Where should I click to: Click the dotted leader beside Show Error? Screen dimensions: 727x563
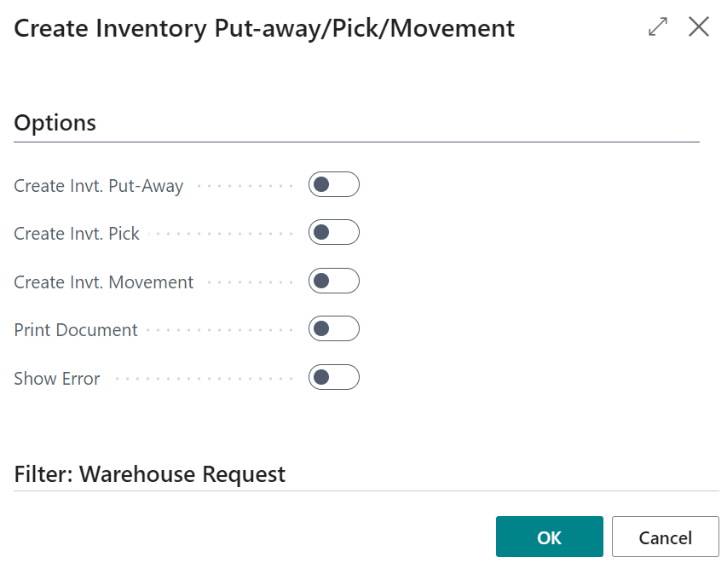point(204,379)
